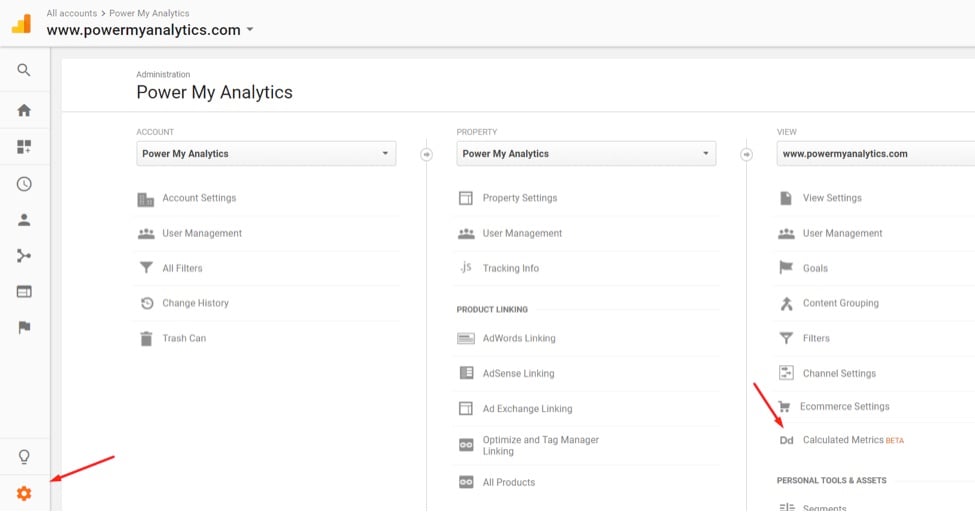
Task: Click arrow connector between Account and Property
Action: (427, 154)
